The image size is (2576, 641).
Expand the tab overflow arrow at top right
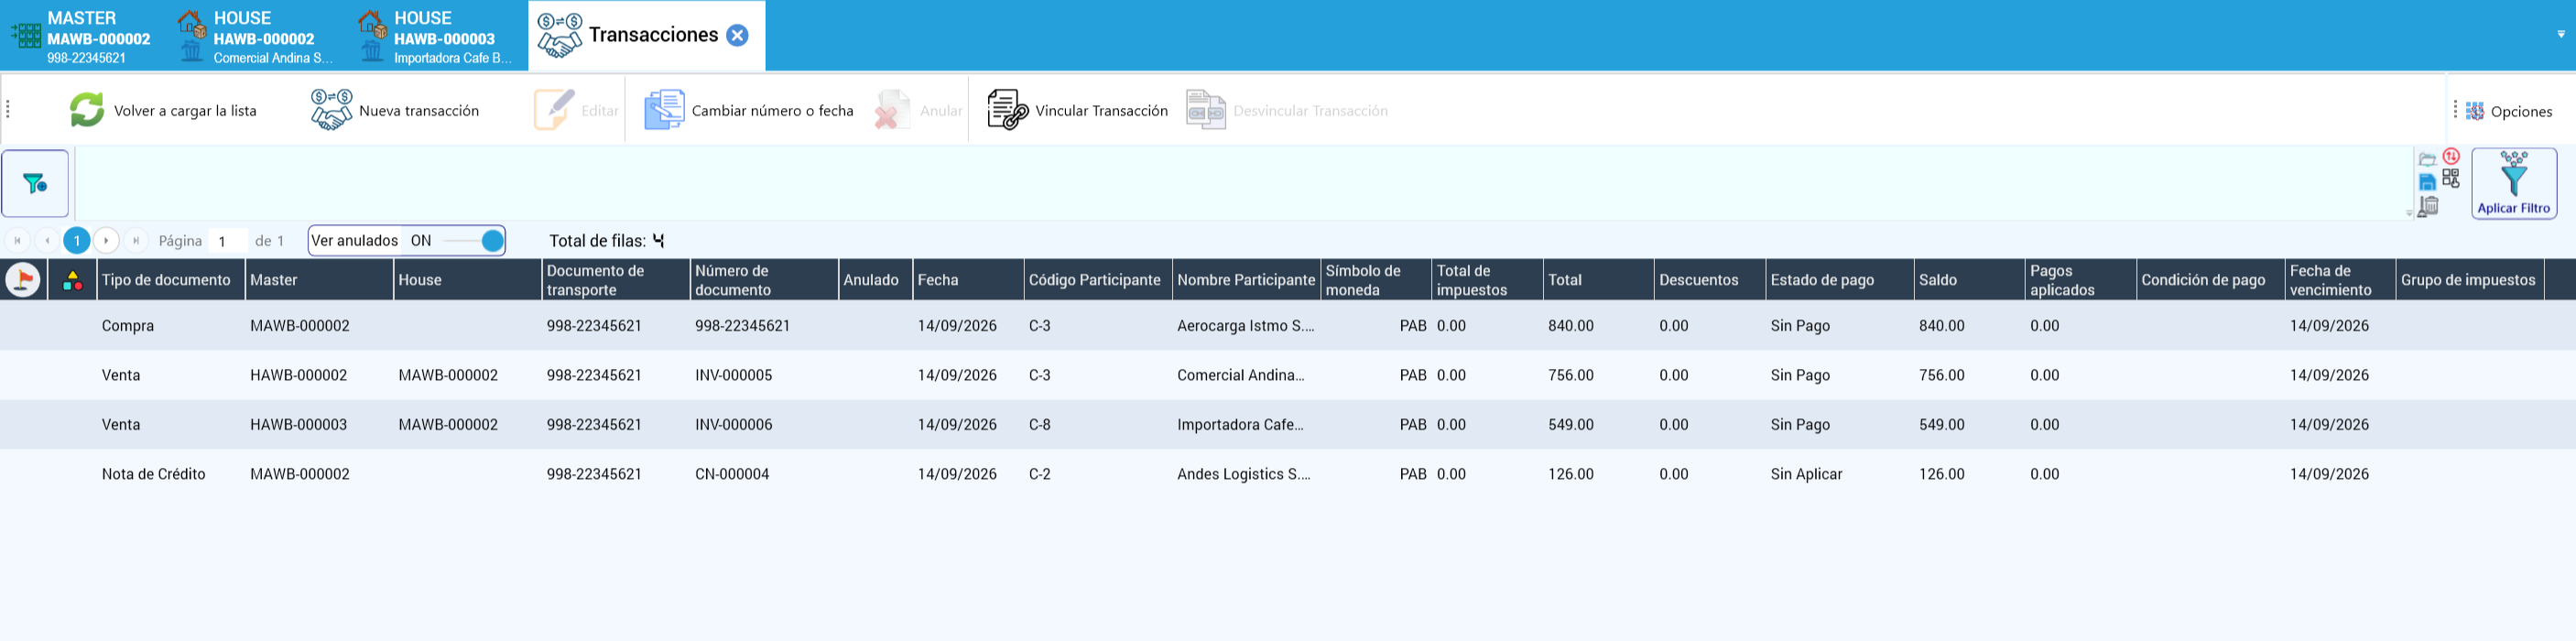click(2561, 34)
